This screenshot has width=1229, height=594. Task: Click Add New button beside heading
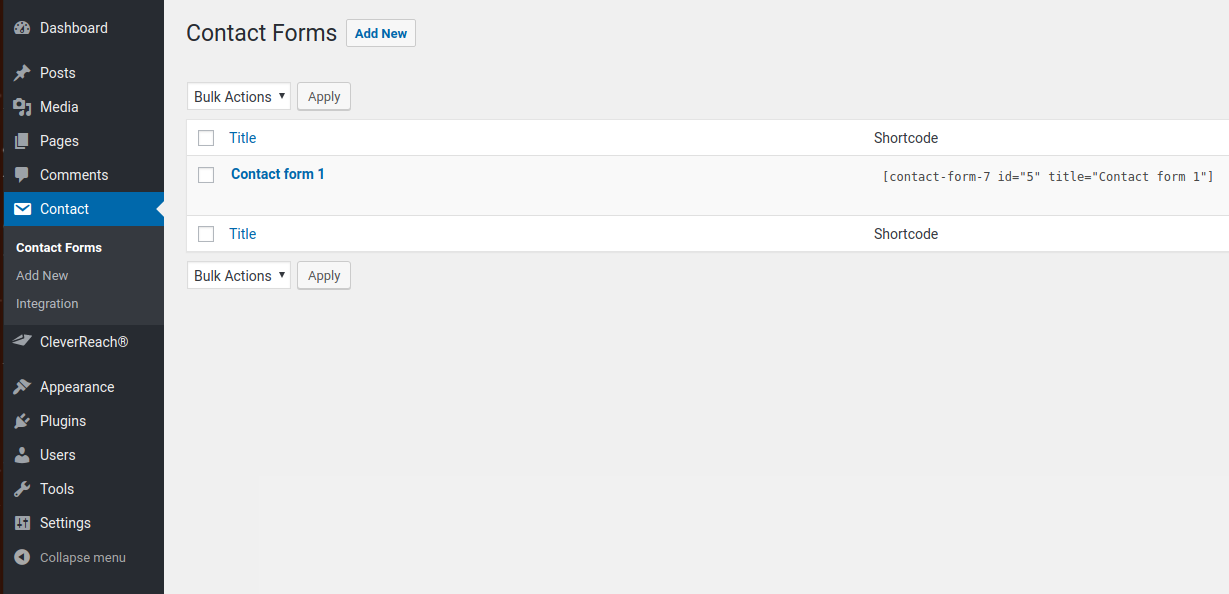click(381, 33)
